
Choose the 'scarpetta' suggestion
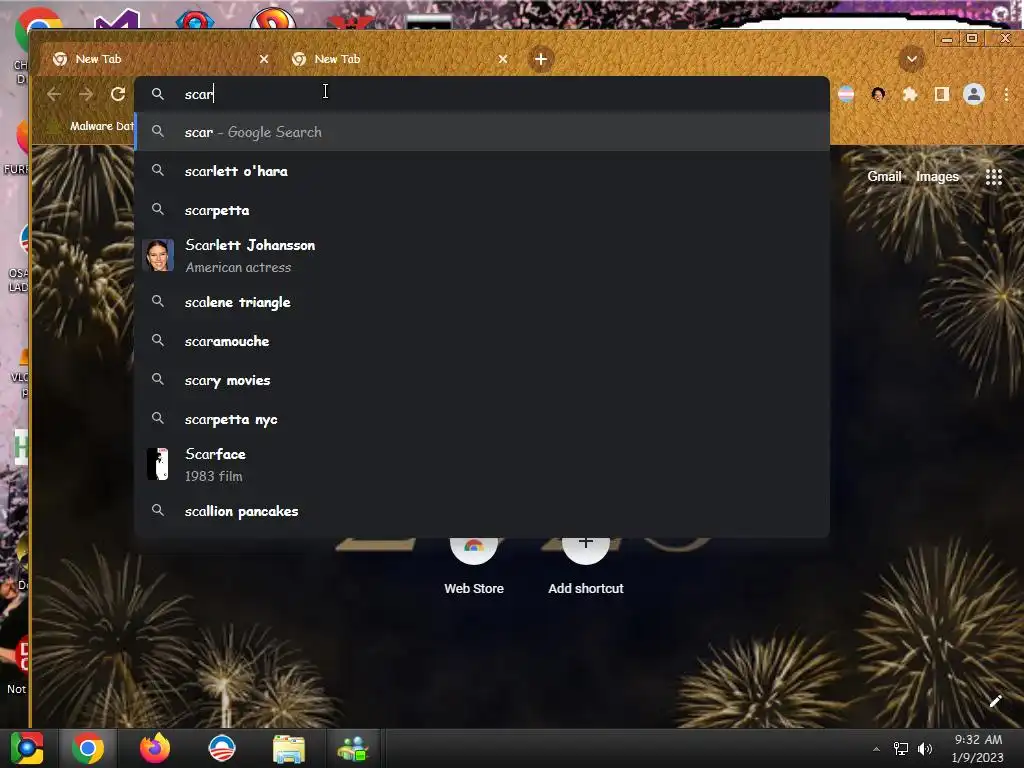click(x=482, y=210)
